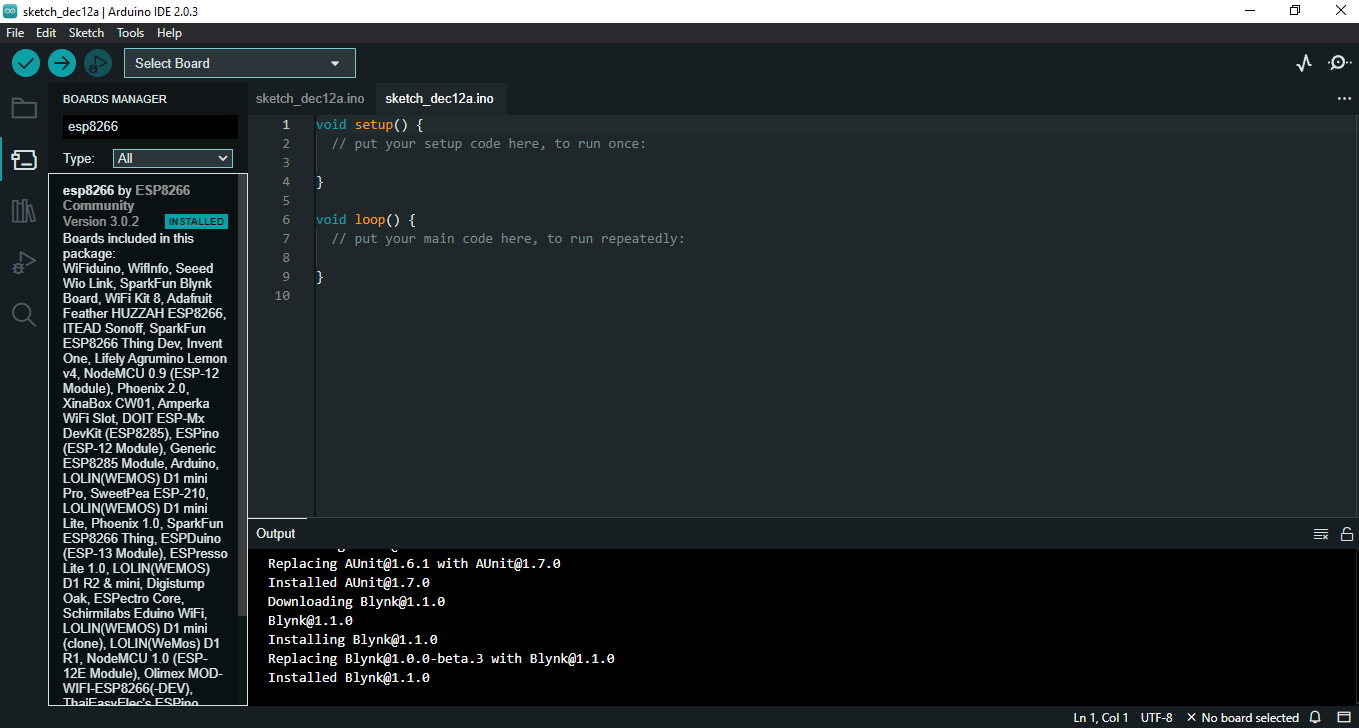The width and height of the screenshot is (1359, 728).
Task: Toggle the Boards Manager sidebar icon
Action: (24, 160)
